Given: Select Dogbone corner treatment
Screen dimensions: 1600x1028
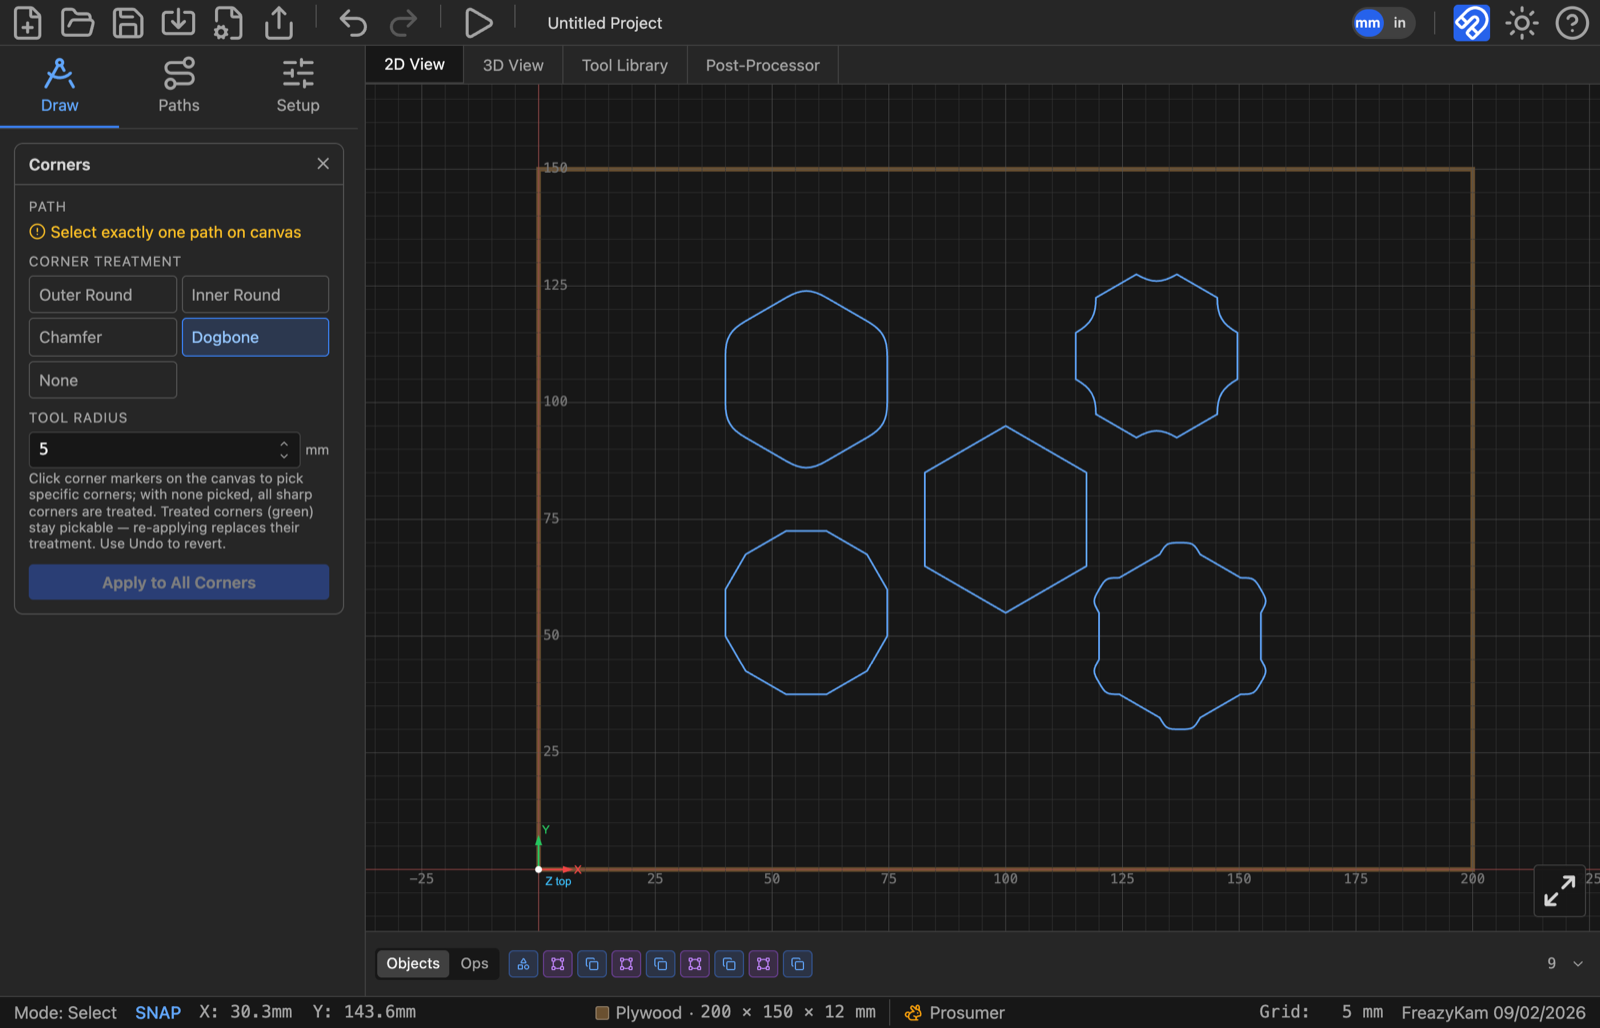Looking at the screenshot, I should pos(255,337).
